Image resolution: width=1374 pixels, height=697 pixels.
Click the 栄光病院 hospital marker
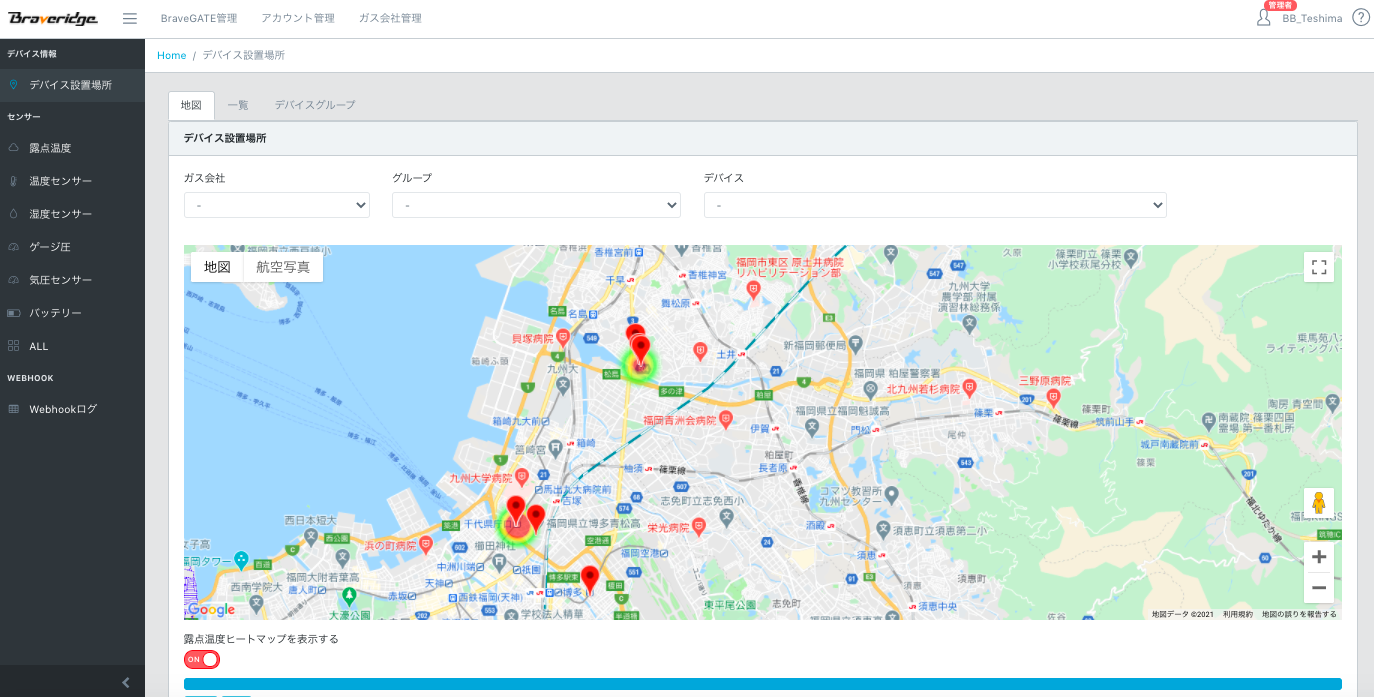[699, 525]
